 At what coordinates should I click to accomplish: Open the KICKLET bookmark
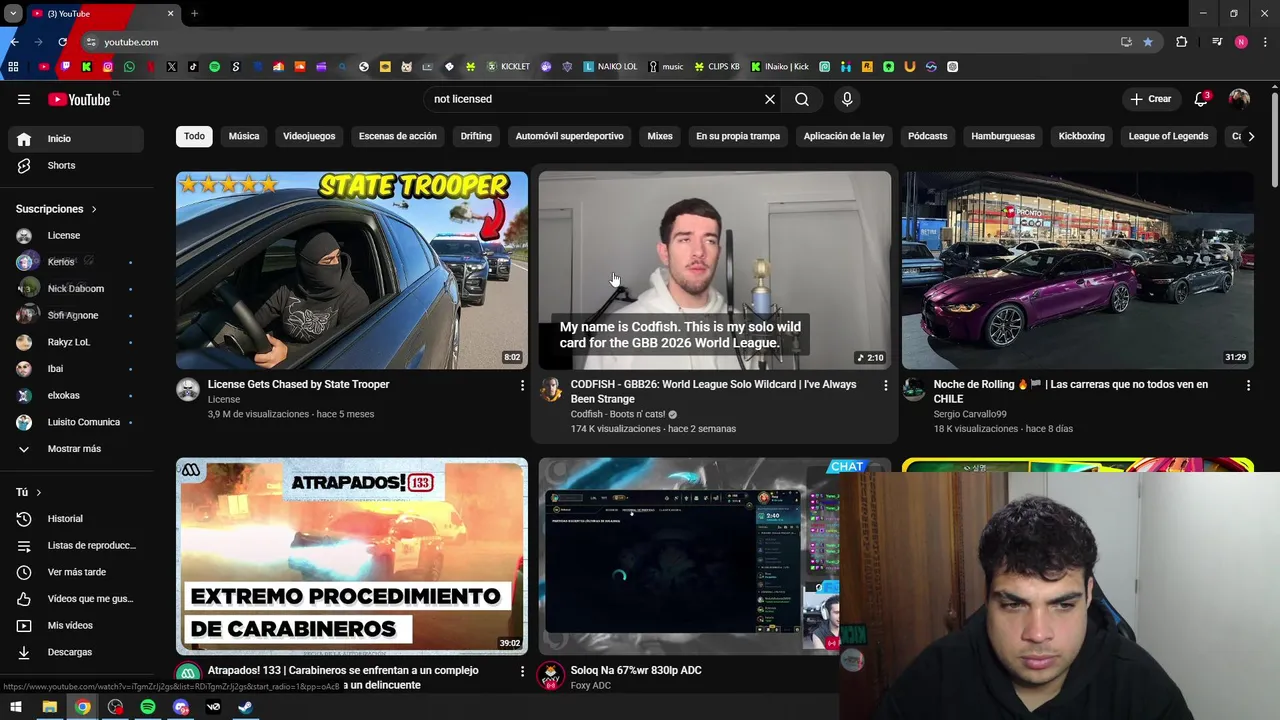(509, 67)
